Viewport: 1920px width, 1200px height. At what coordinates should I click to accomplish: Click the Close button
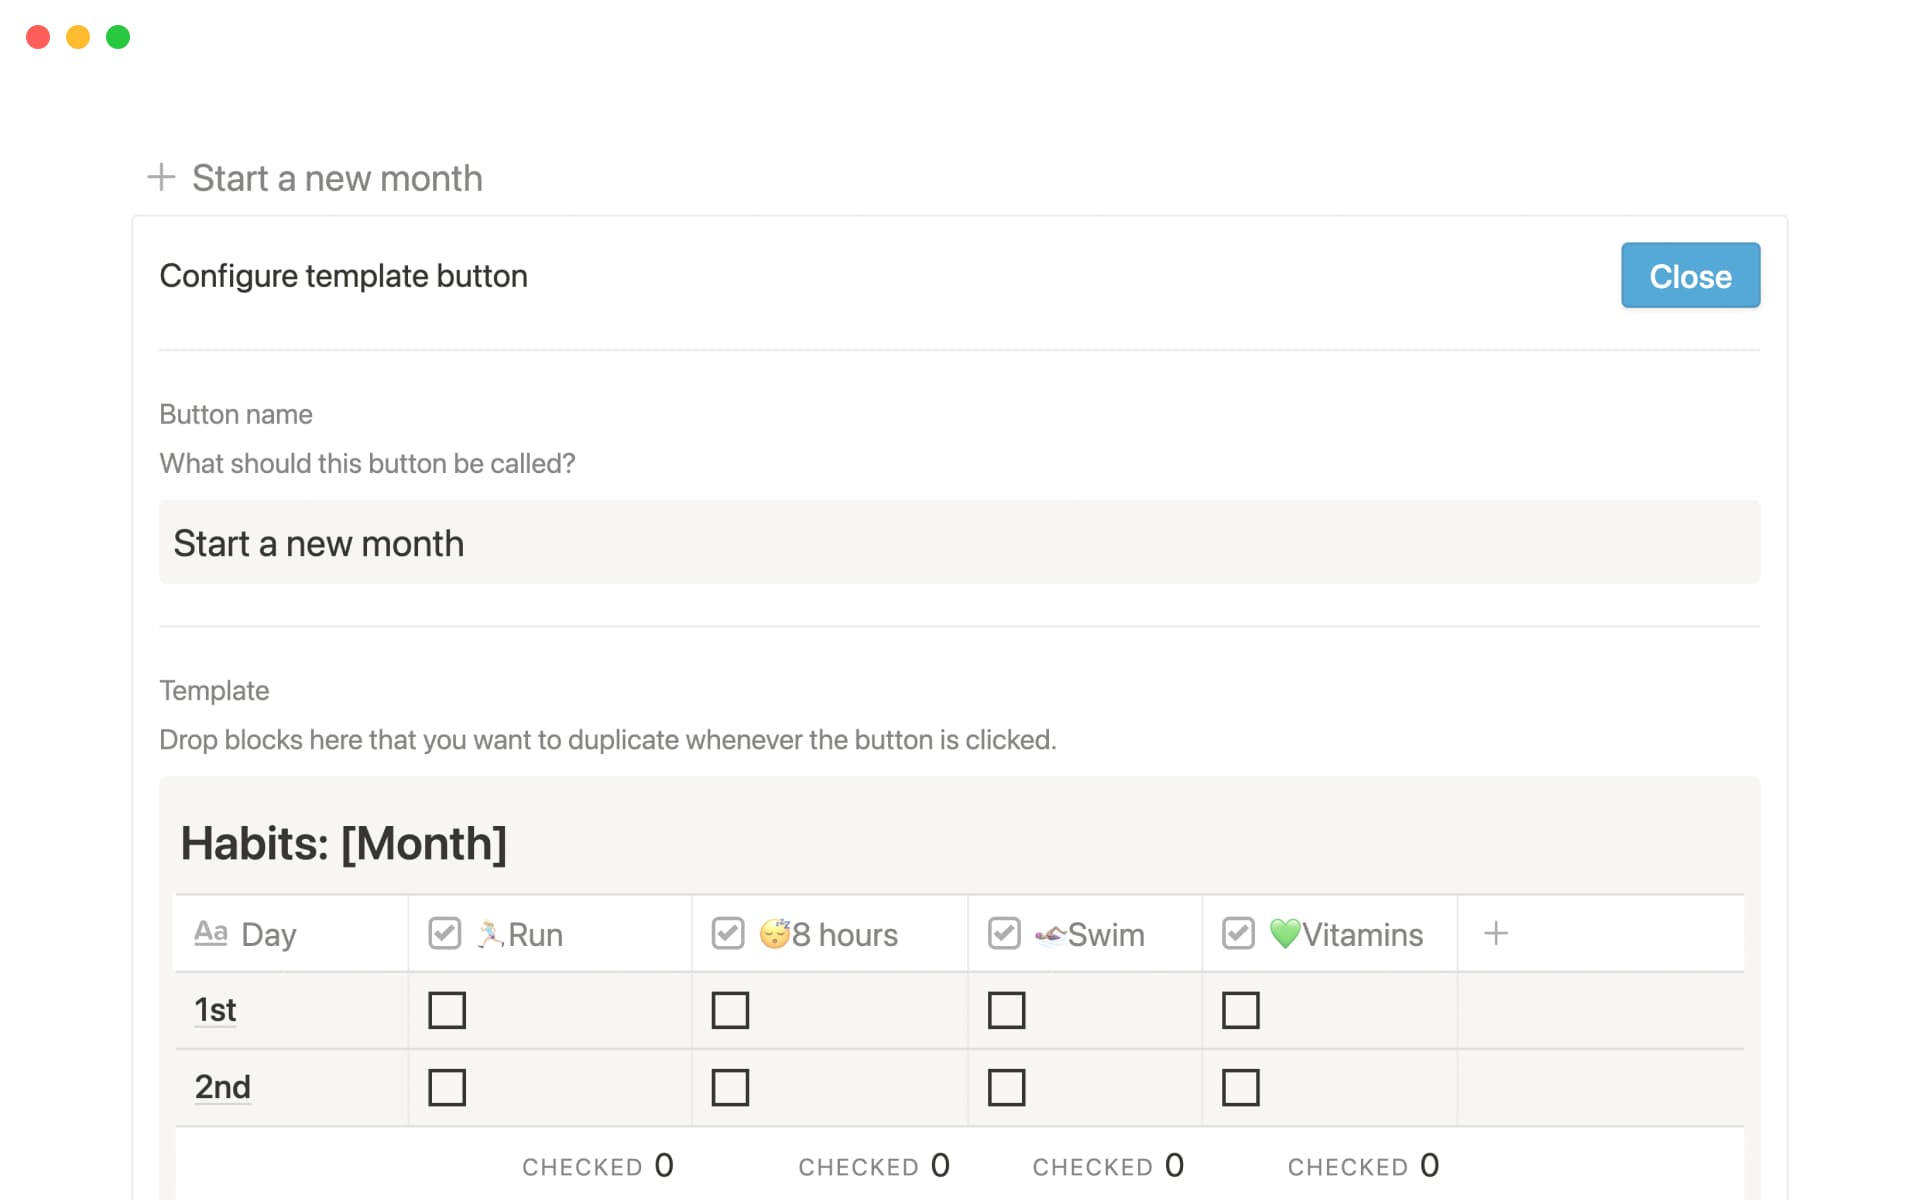point(1690,275)
